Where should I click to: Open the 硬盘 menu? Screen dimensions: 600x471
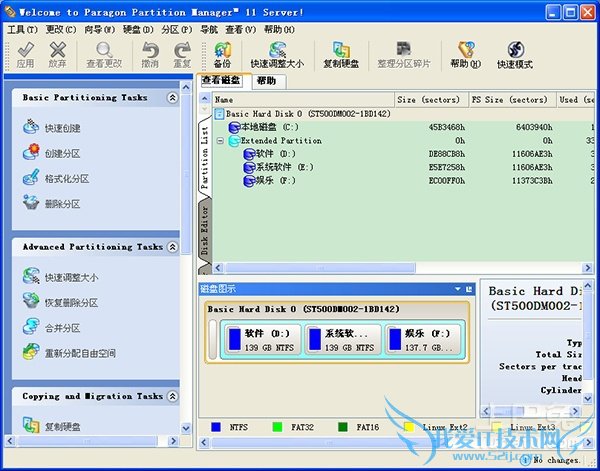tap(132, 30)
